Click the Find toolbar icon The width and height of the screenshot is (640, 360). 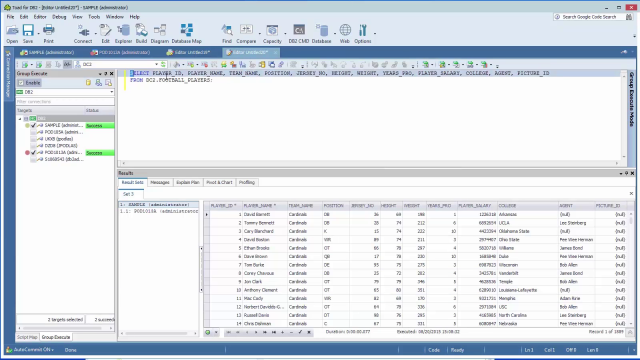(227, 34)
